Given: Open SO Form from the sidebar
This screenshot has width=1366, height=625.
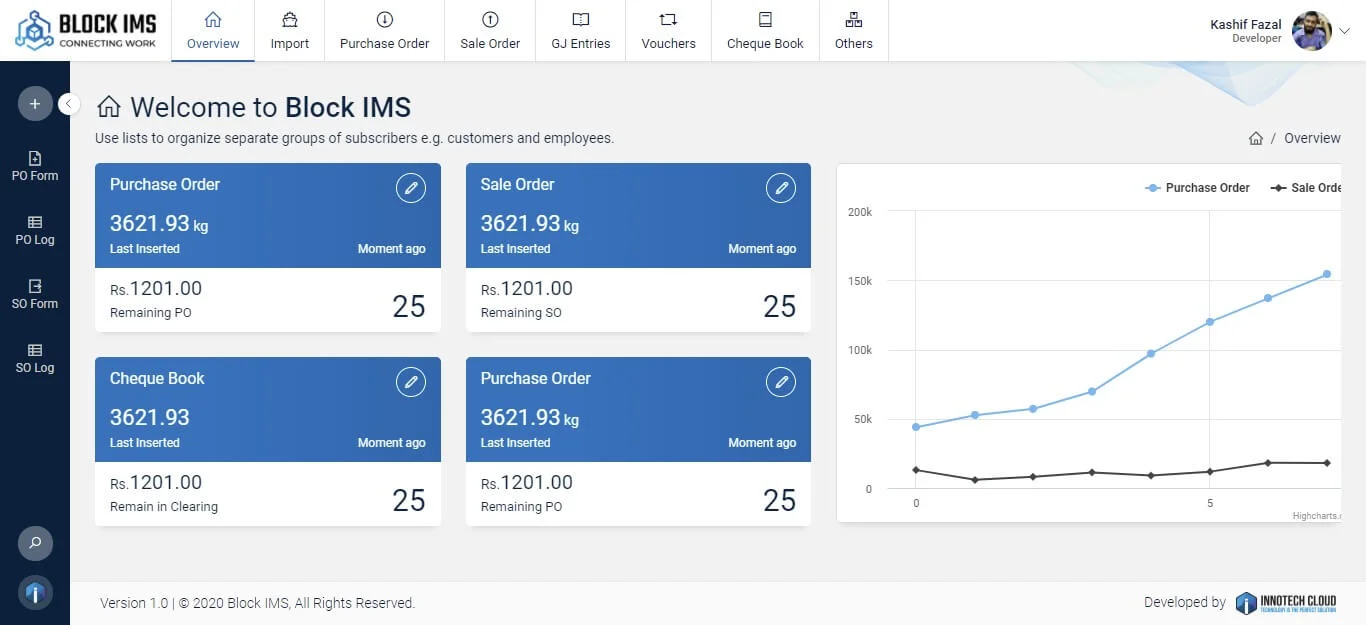Looking at the screenshot, I should click(x=35, y=294).
